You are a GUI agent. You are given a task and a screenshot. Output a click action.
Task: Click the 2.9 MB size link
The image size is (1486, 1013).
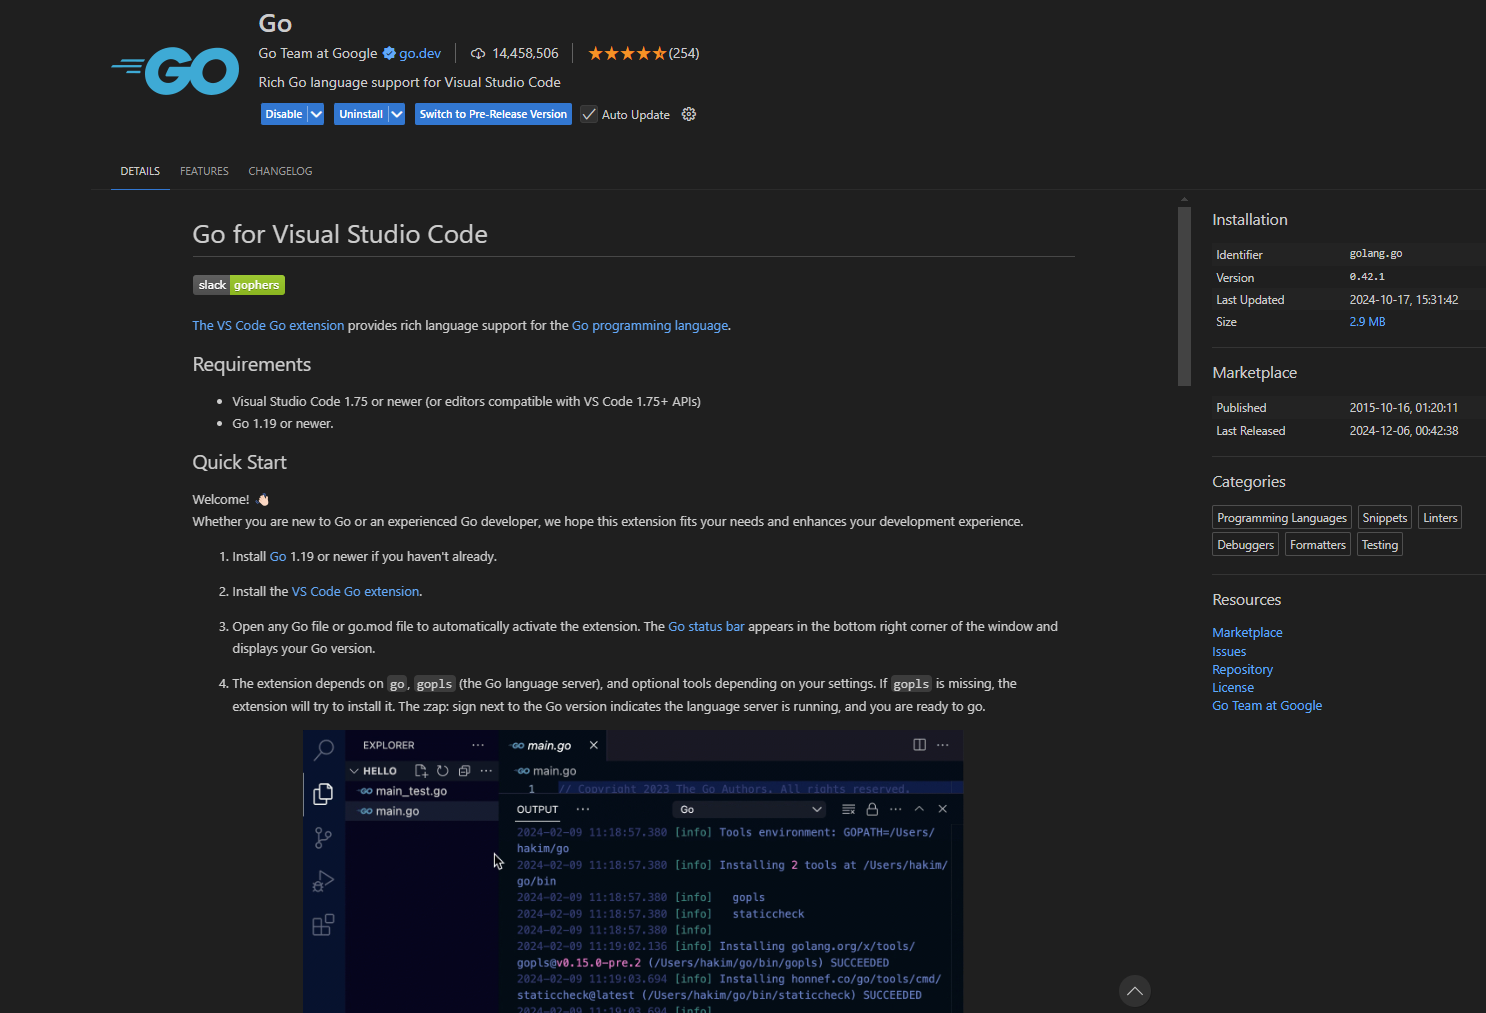tap(1367, 322)
